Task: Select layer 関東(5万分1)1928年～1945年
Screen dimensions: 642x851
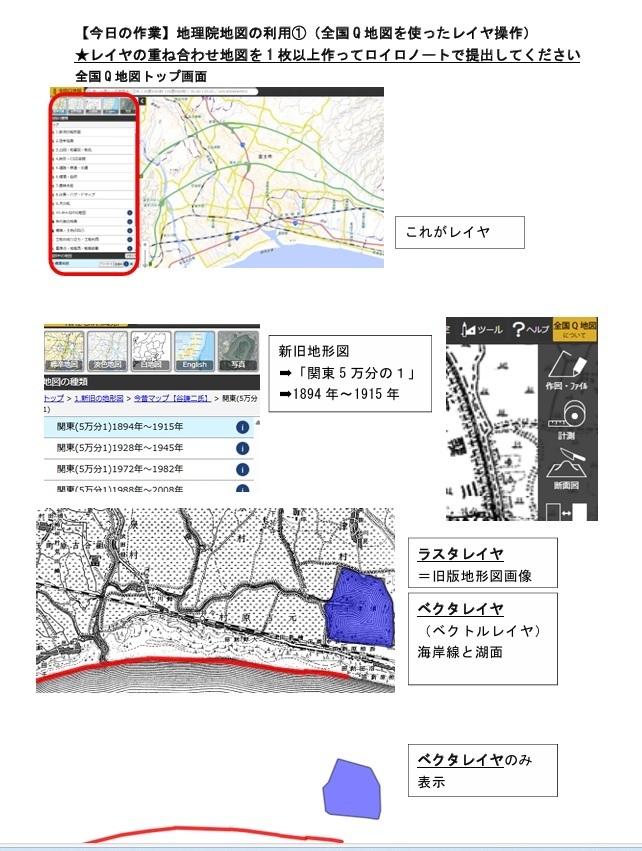Action: (x=125, y=448)
